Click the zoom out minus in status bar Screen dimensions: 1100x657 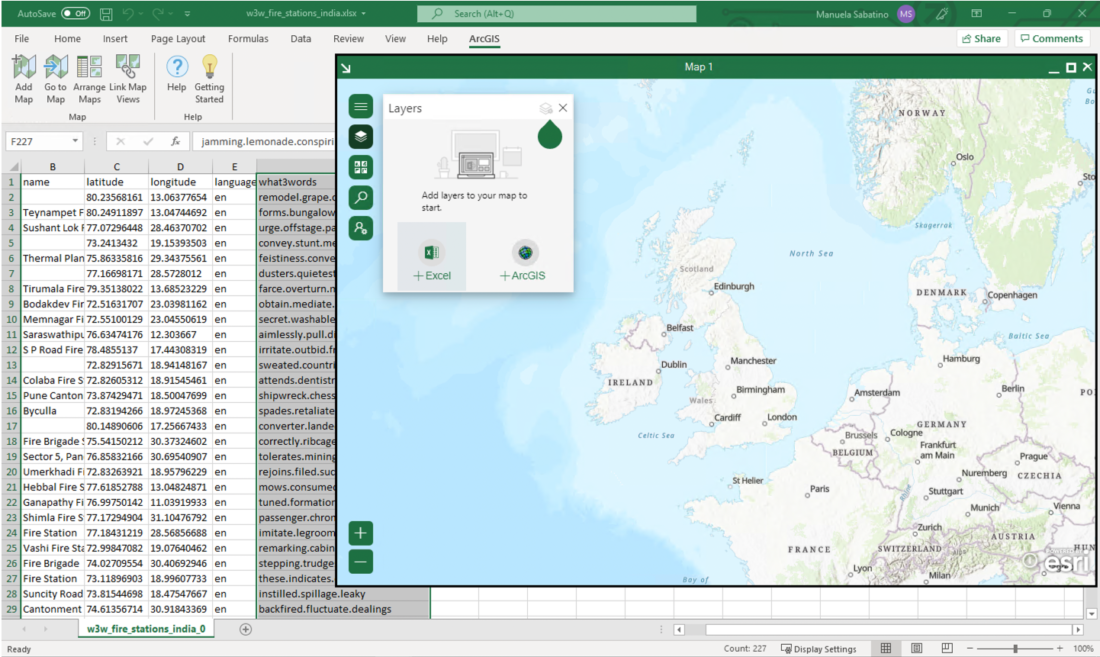click(970, 649)
